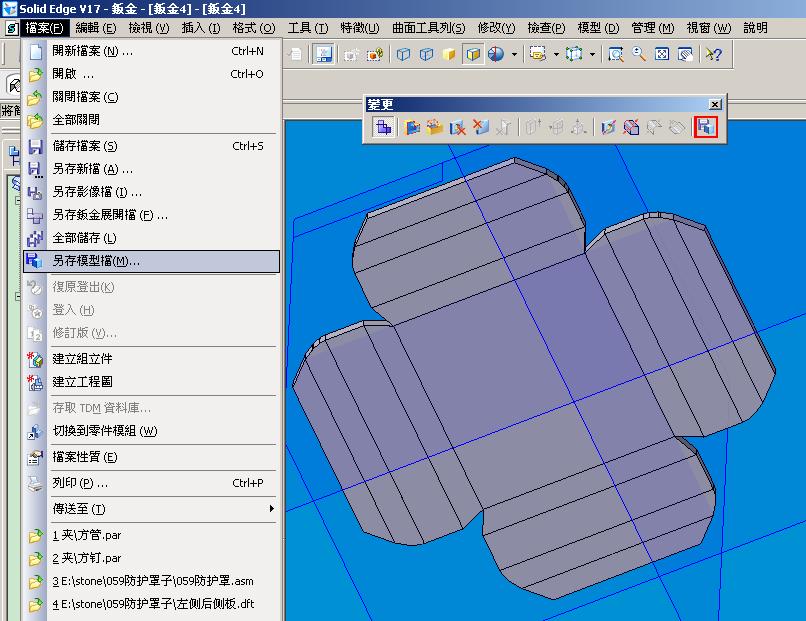Viewport: 806px width, 621px height.
Task: Open dropdown beside common views icon
Action: 593,54
